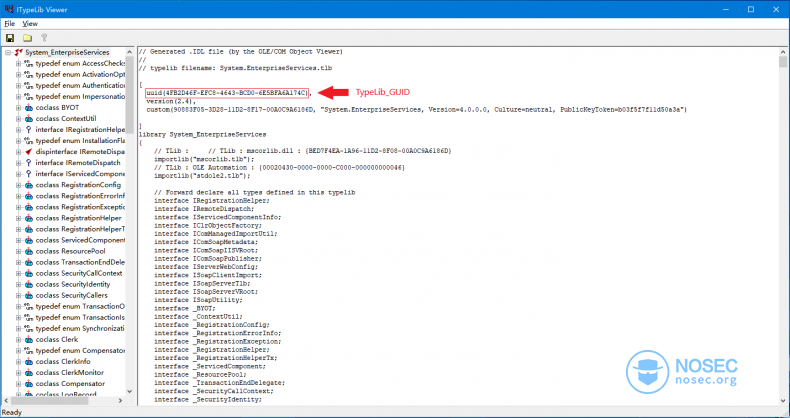790x418 pixels.
Task: Click the interface IClrObjectFactory declaration line
Action: pyautogui.click(x=208, y=226)
